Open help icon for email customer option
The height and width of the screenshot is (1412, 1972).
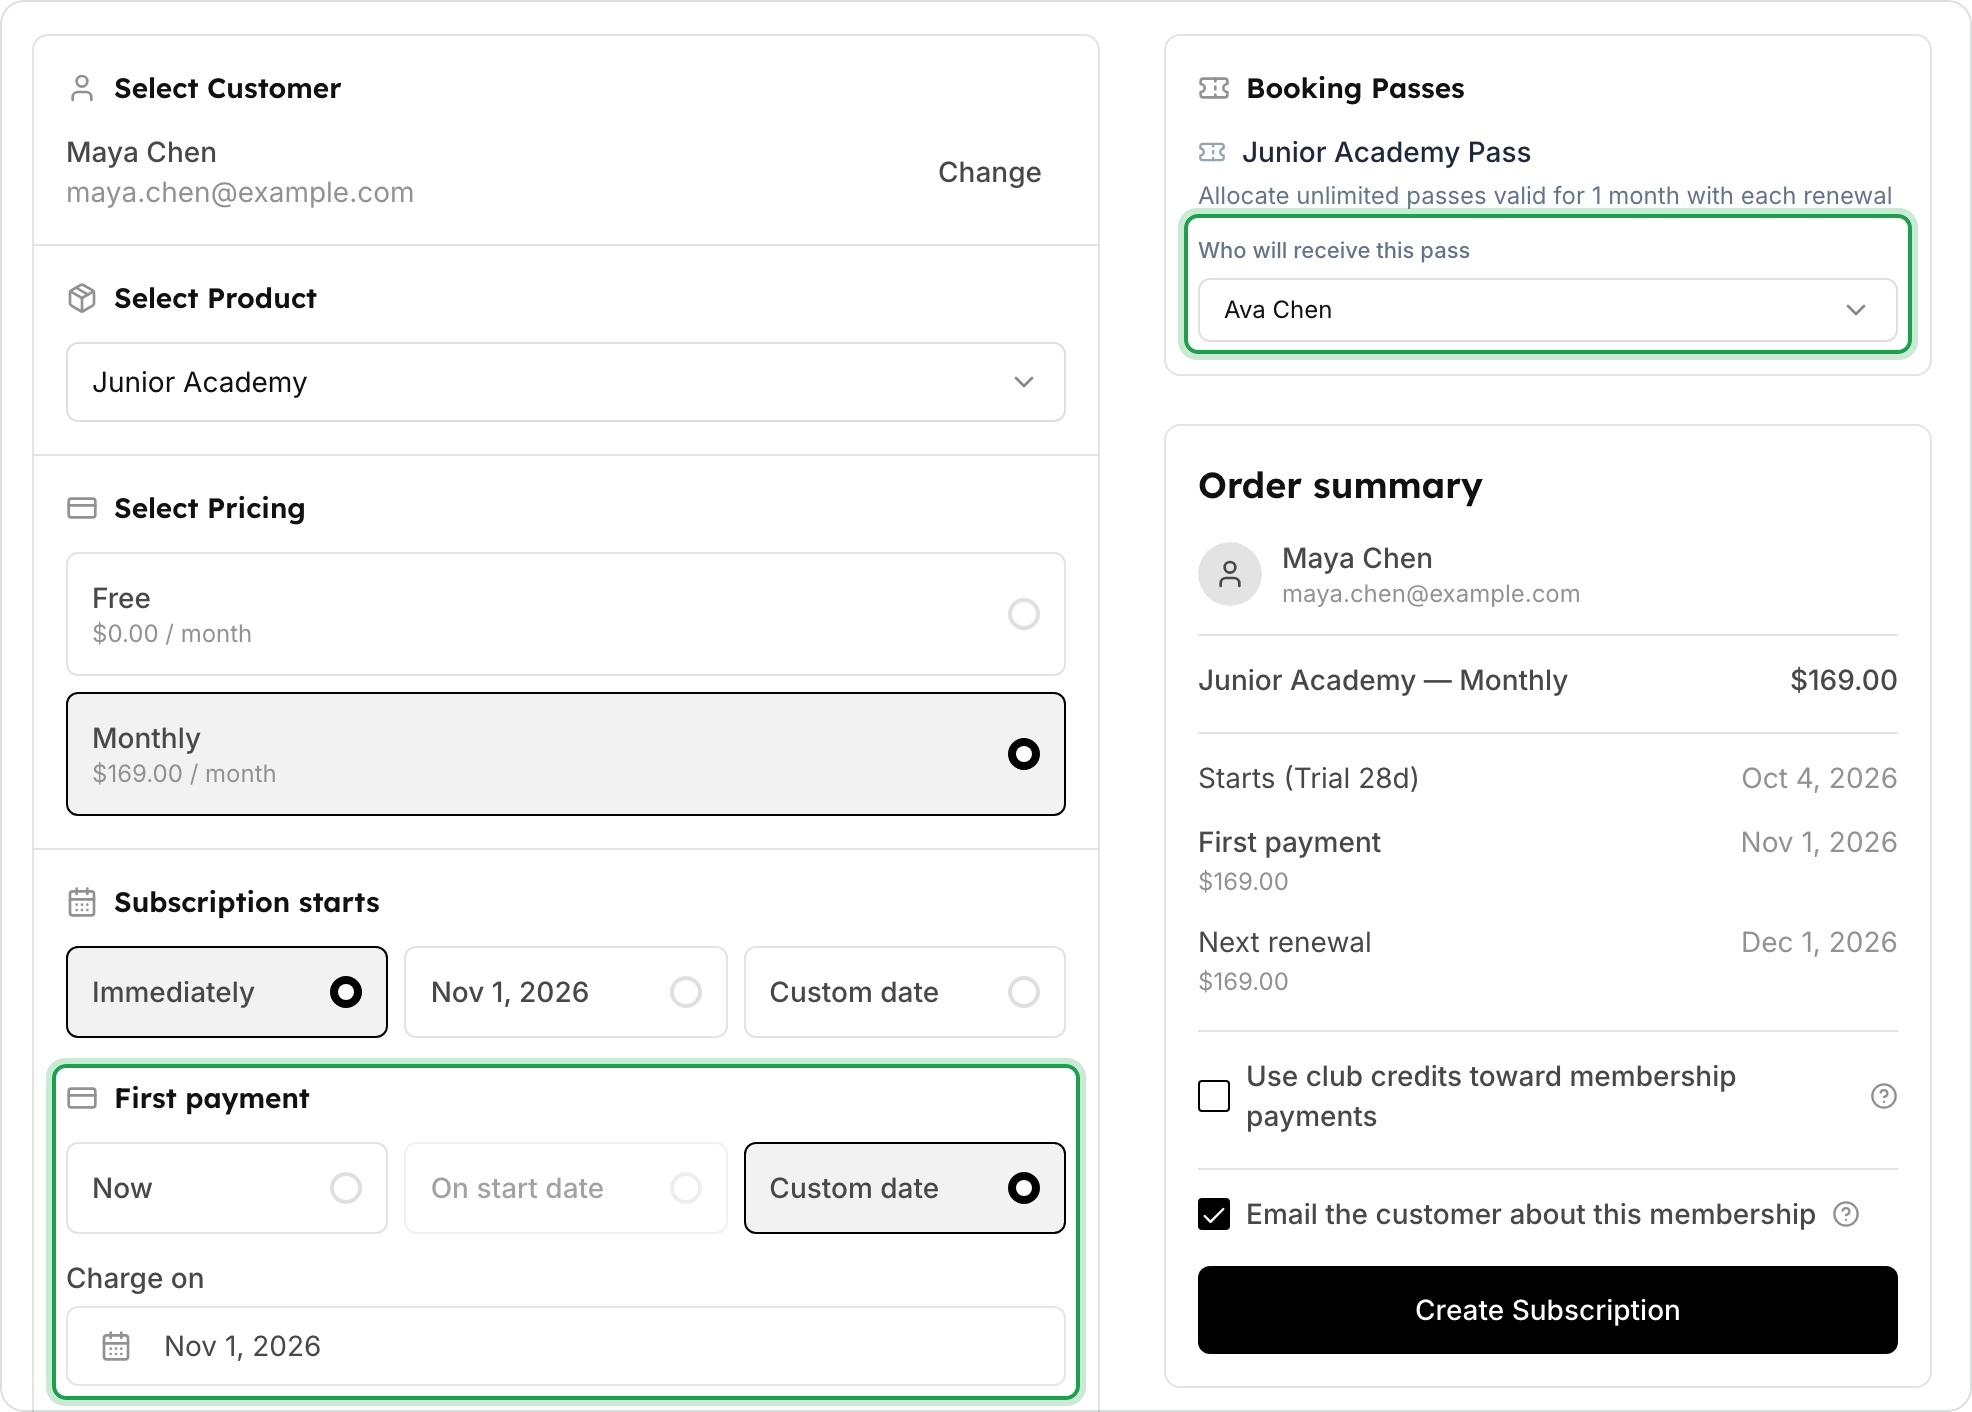pos(1846,1214)
